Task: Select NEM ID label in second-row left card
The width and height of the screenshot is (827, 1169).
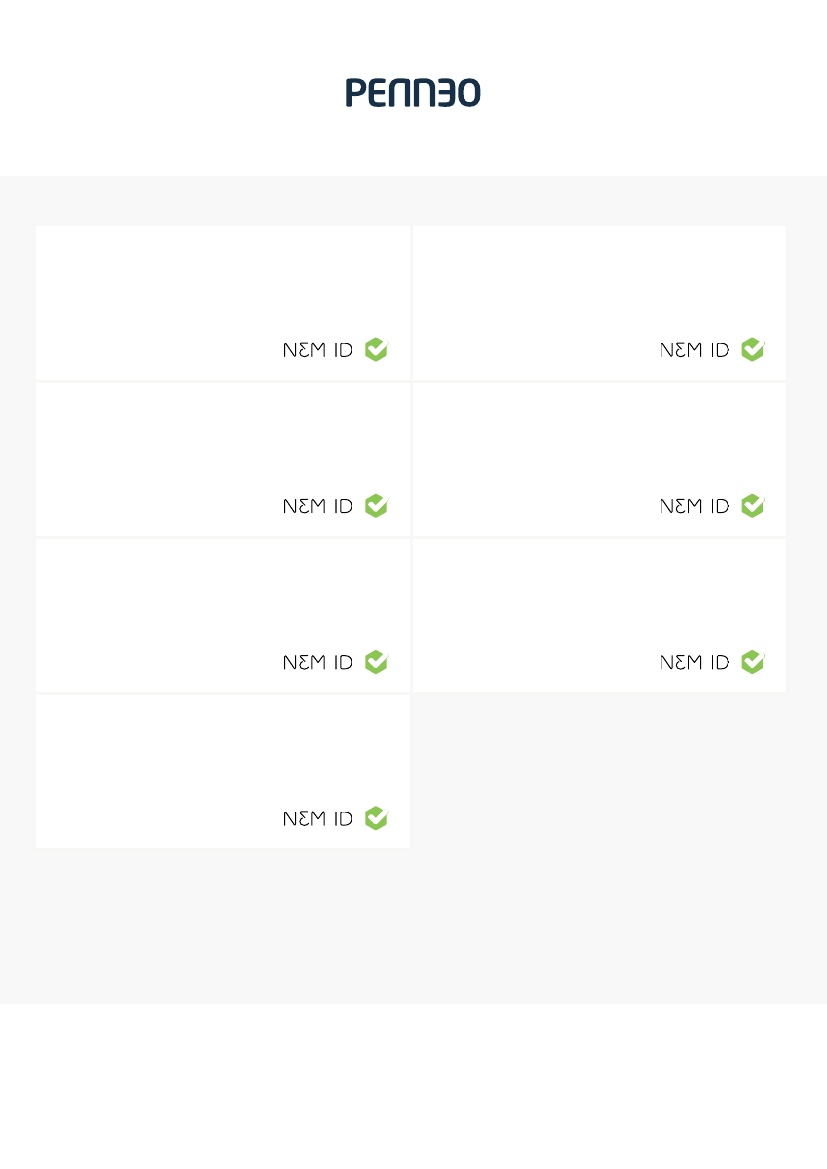Action: pos(318,506)
